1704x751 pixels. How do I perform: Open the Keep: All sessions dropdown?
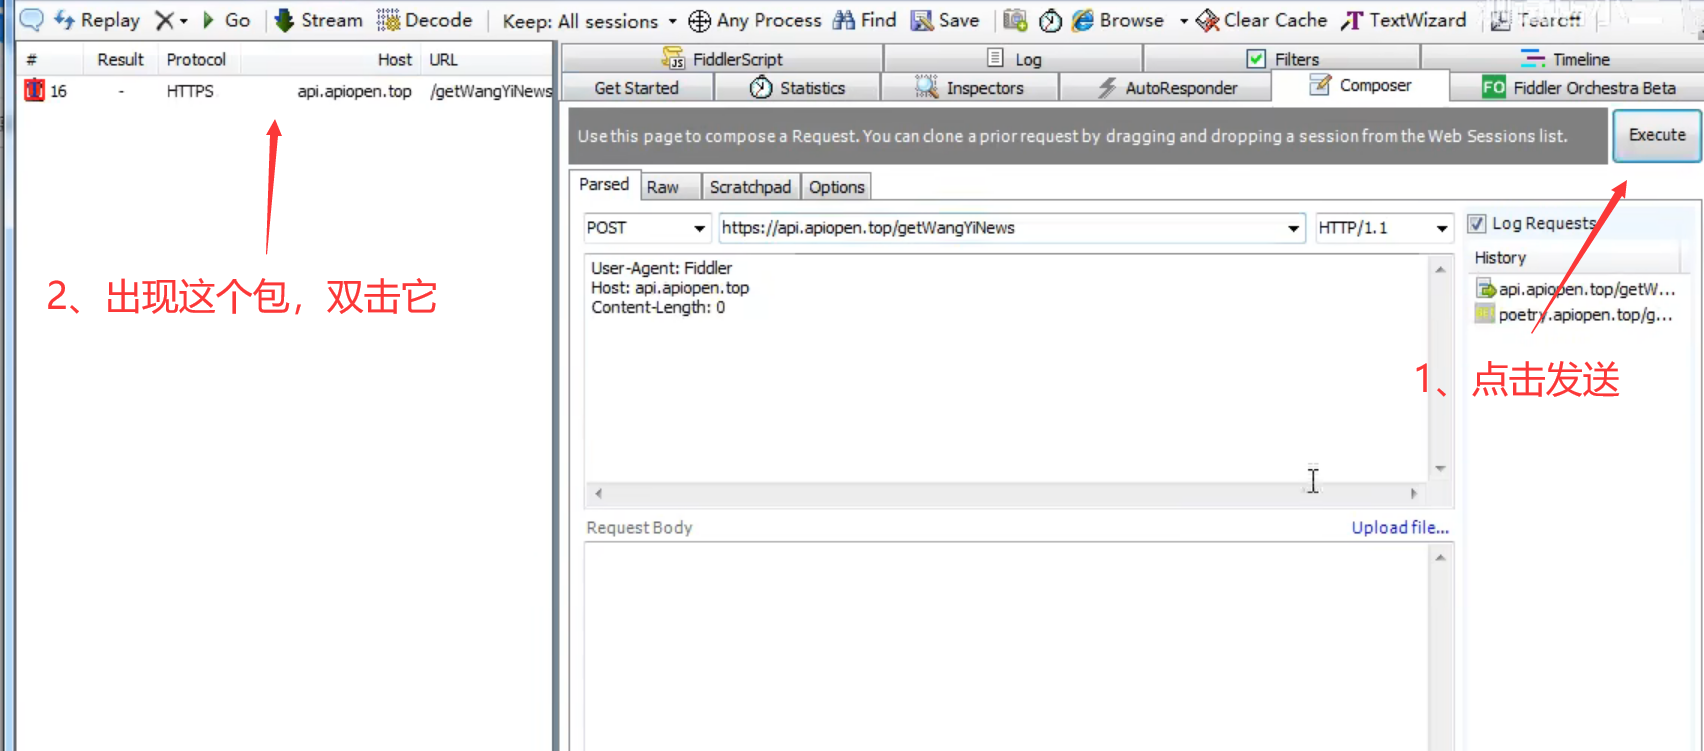(x=589, y=21)
